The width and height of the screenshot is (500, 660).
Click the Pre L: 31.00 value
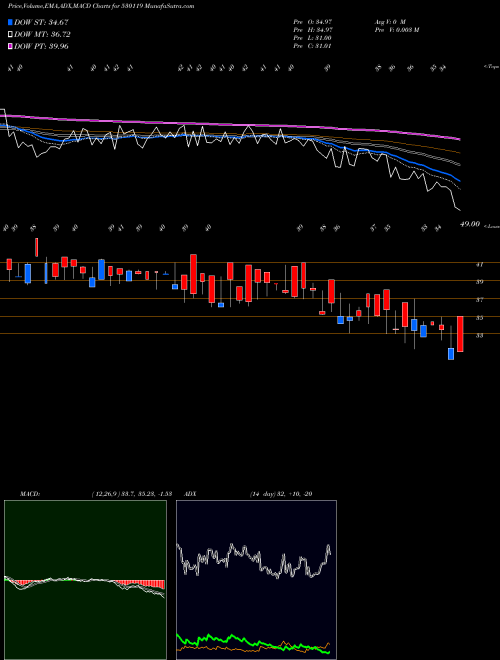tap(313, 37)
